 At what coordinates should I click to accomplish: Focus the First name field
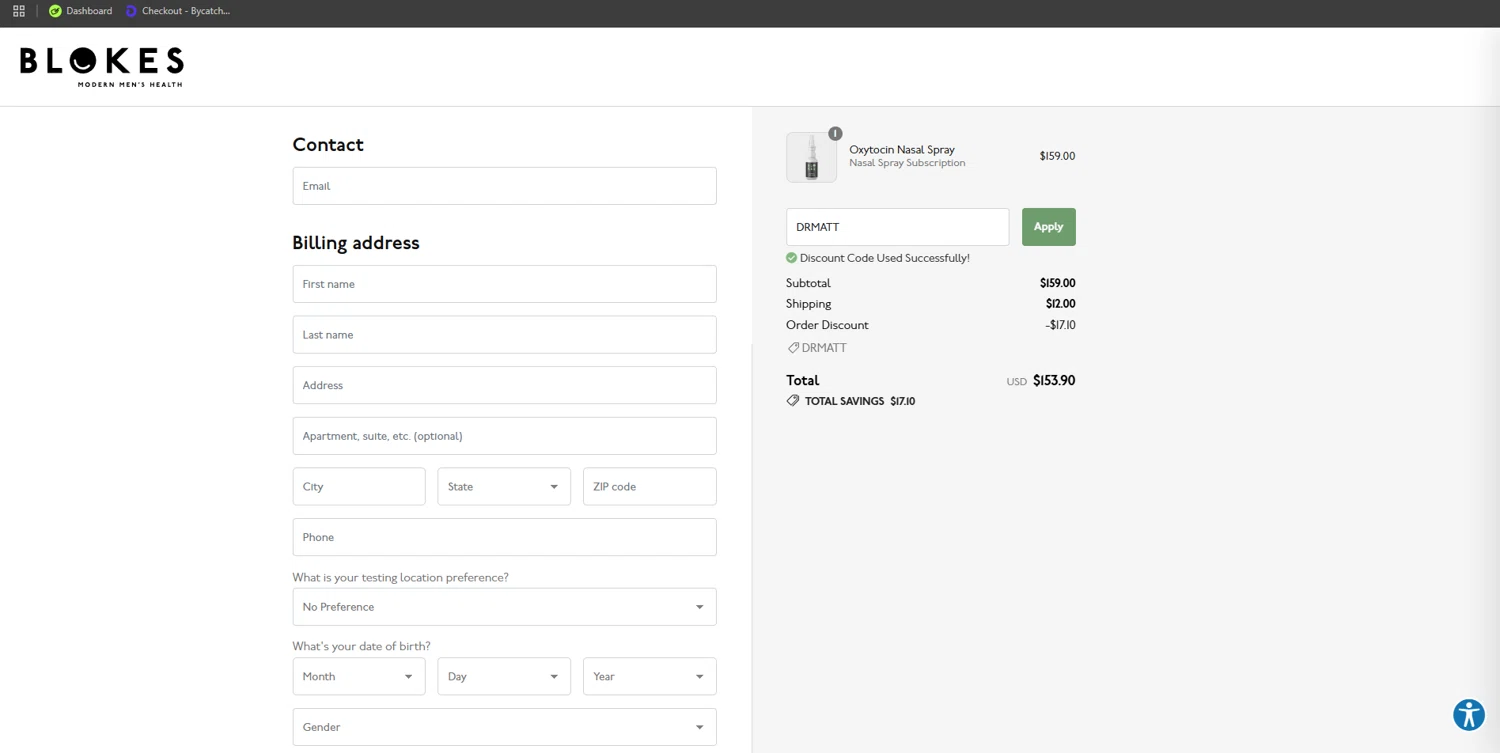pyautogui.click(x=504, y=284)
